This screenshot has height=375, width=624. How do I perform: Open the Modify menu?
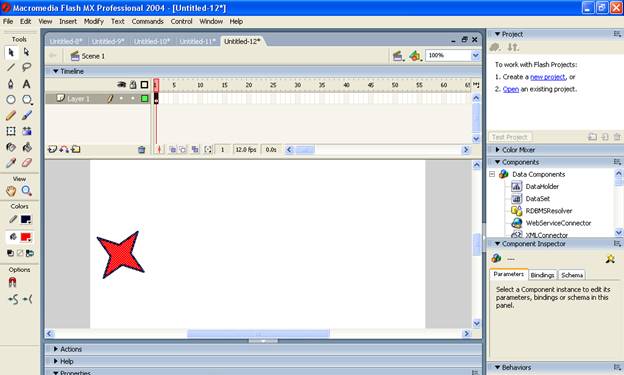pyautogui.click(x=94, y=21)
